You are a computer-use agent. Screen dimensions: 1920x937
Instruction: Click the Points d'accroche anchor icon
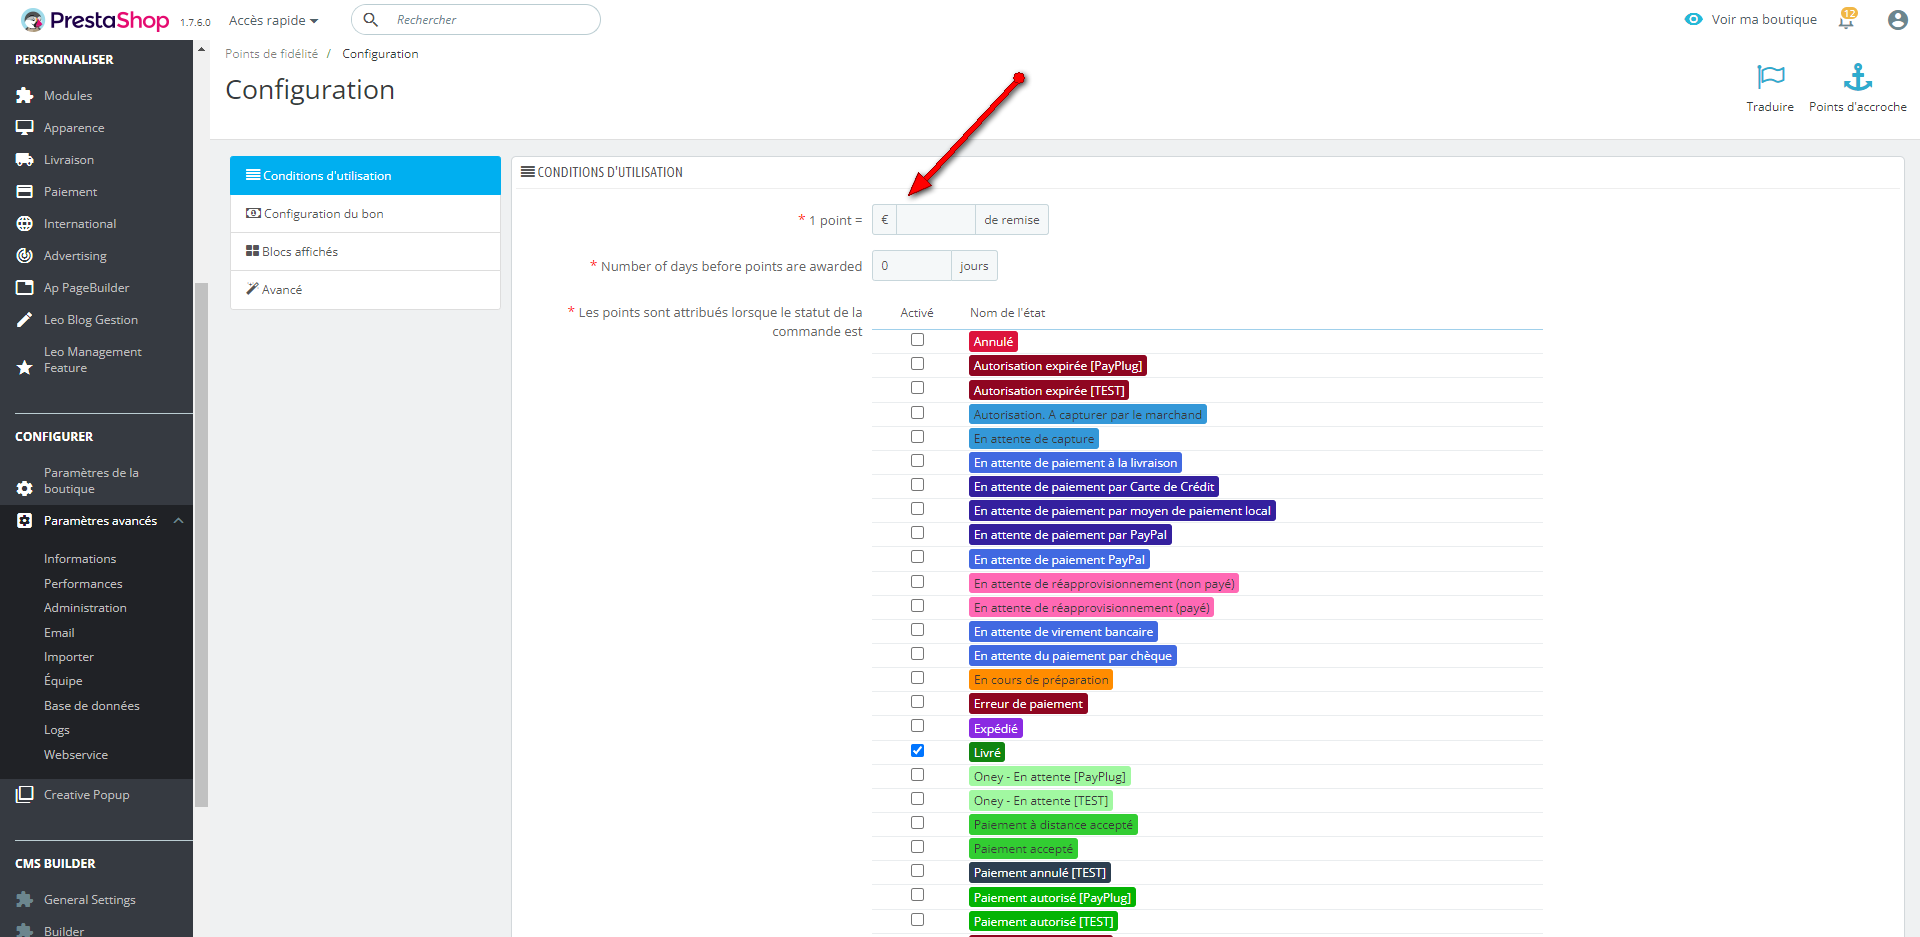click(1858, 77)
